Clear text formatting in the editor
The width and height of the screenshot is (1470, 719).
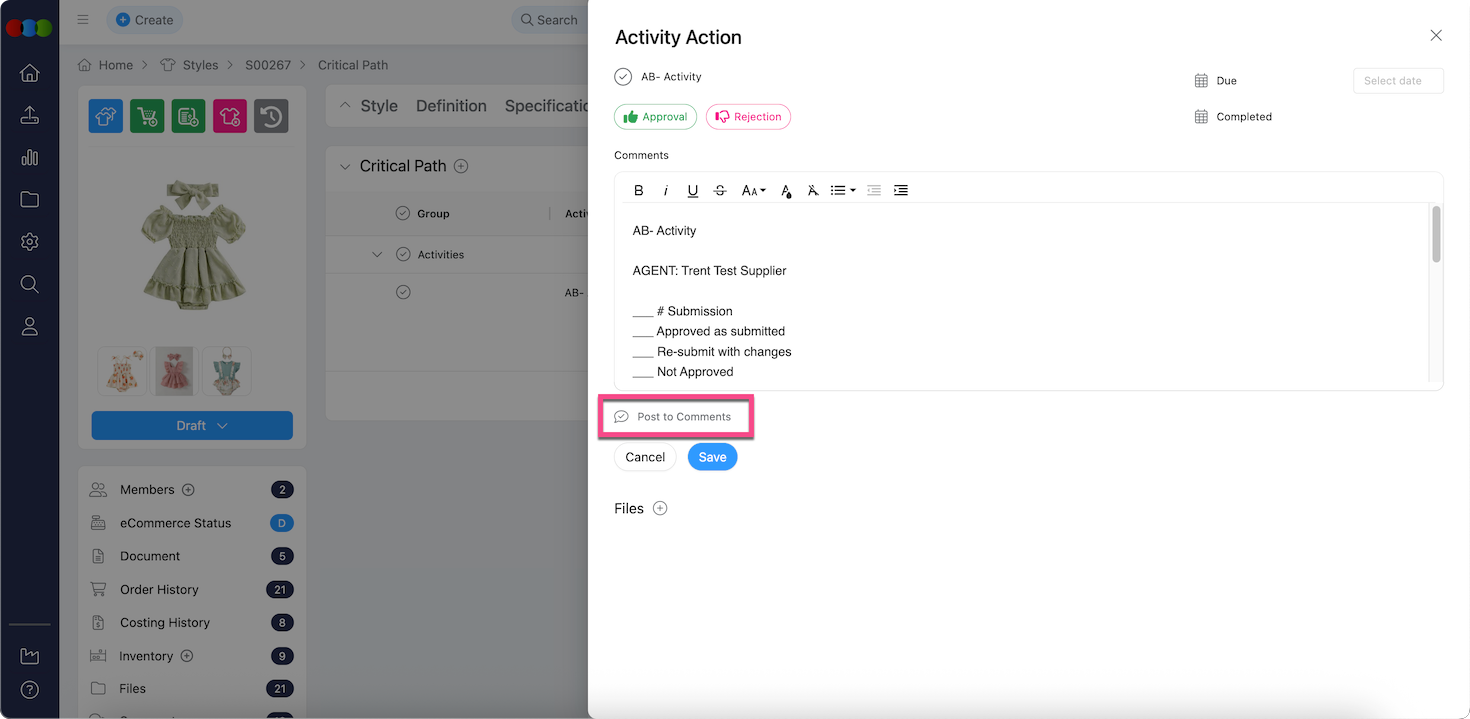click(x=812, y=190)
